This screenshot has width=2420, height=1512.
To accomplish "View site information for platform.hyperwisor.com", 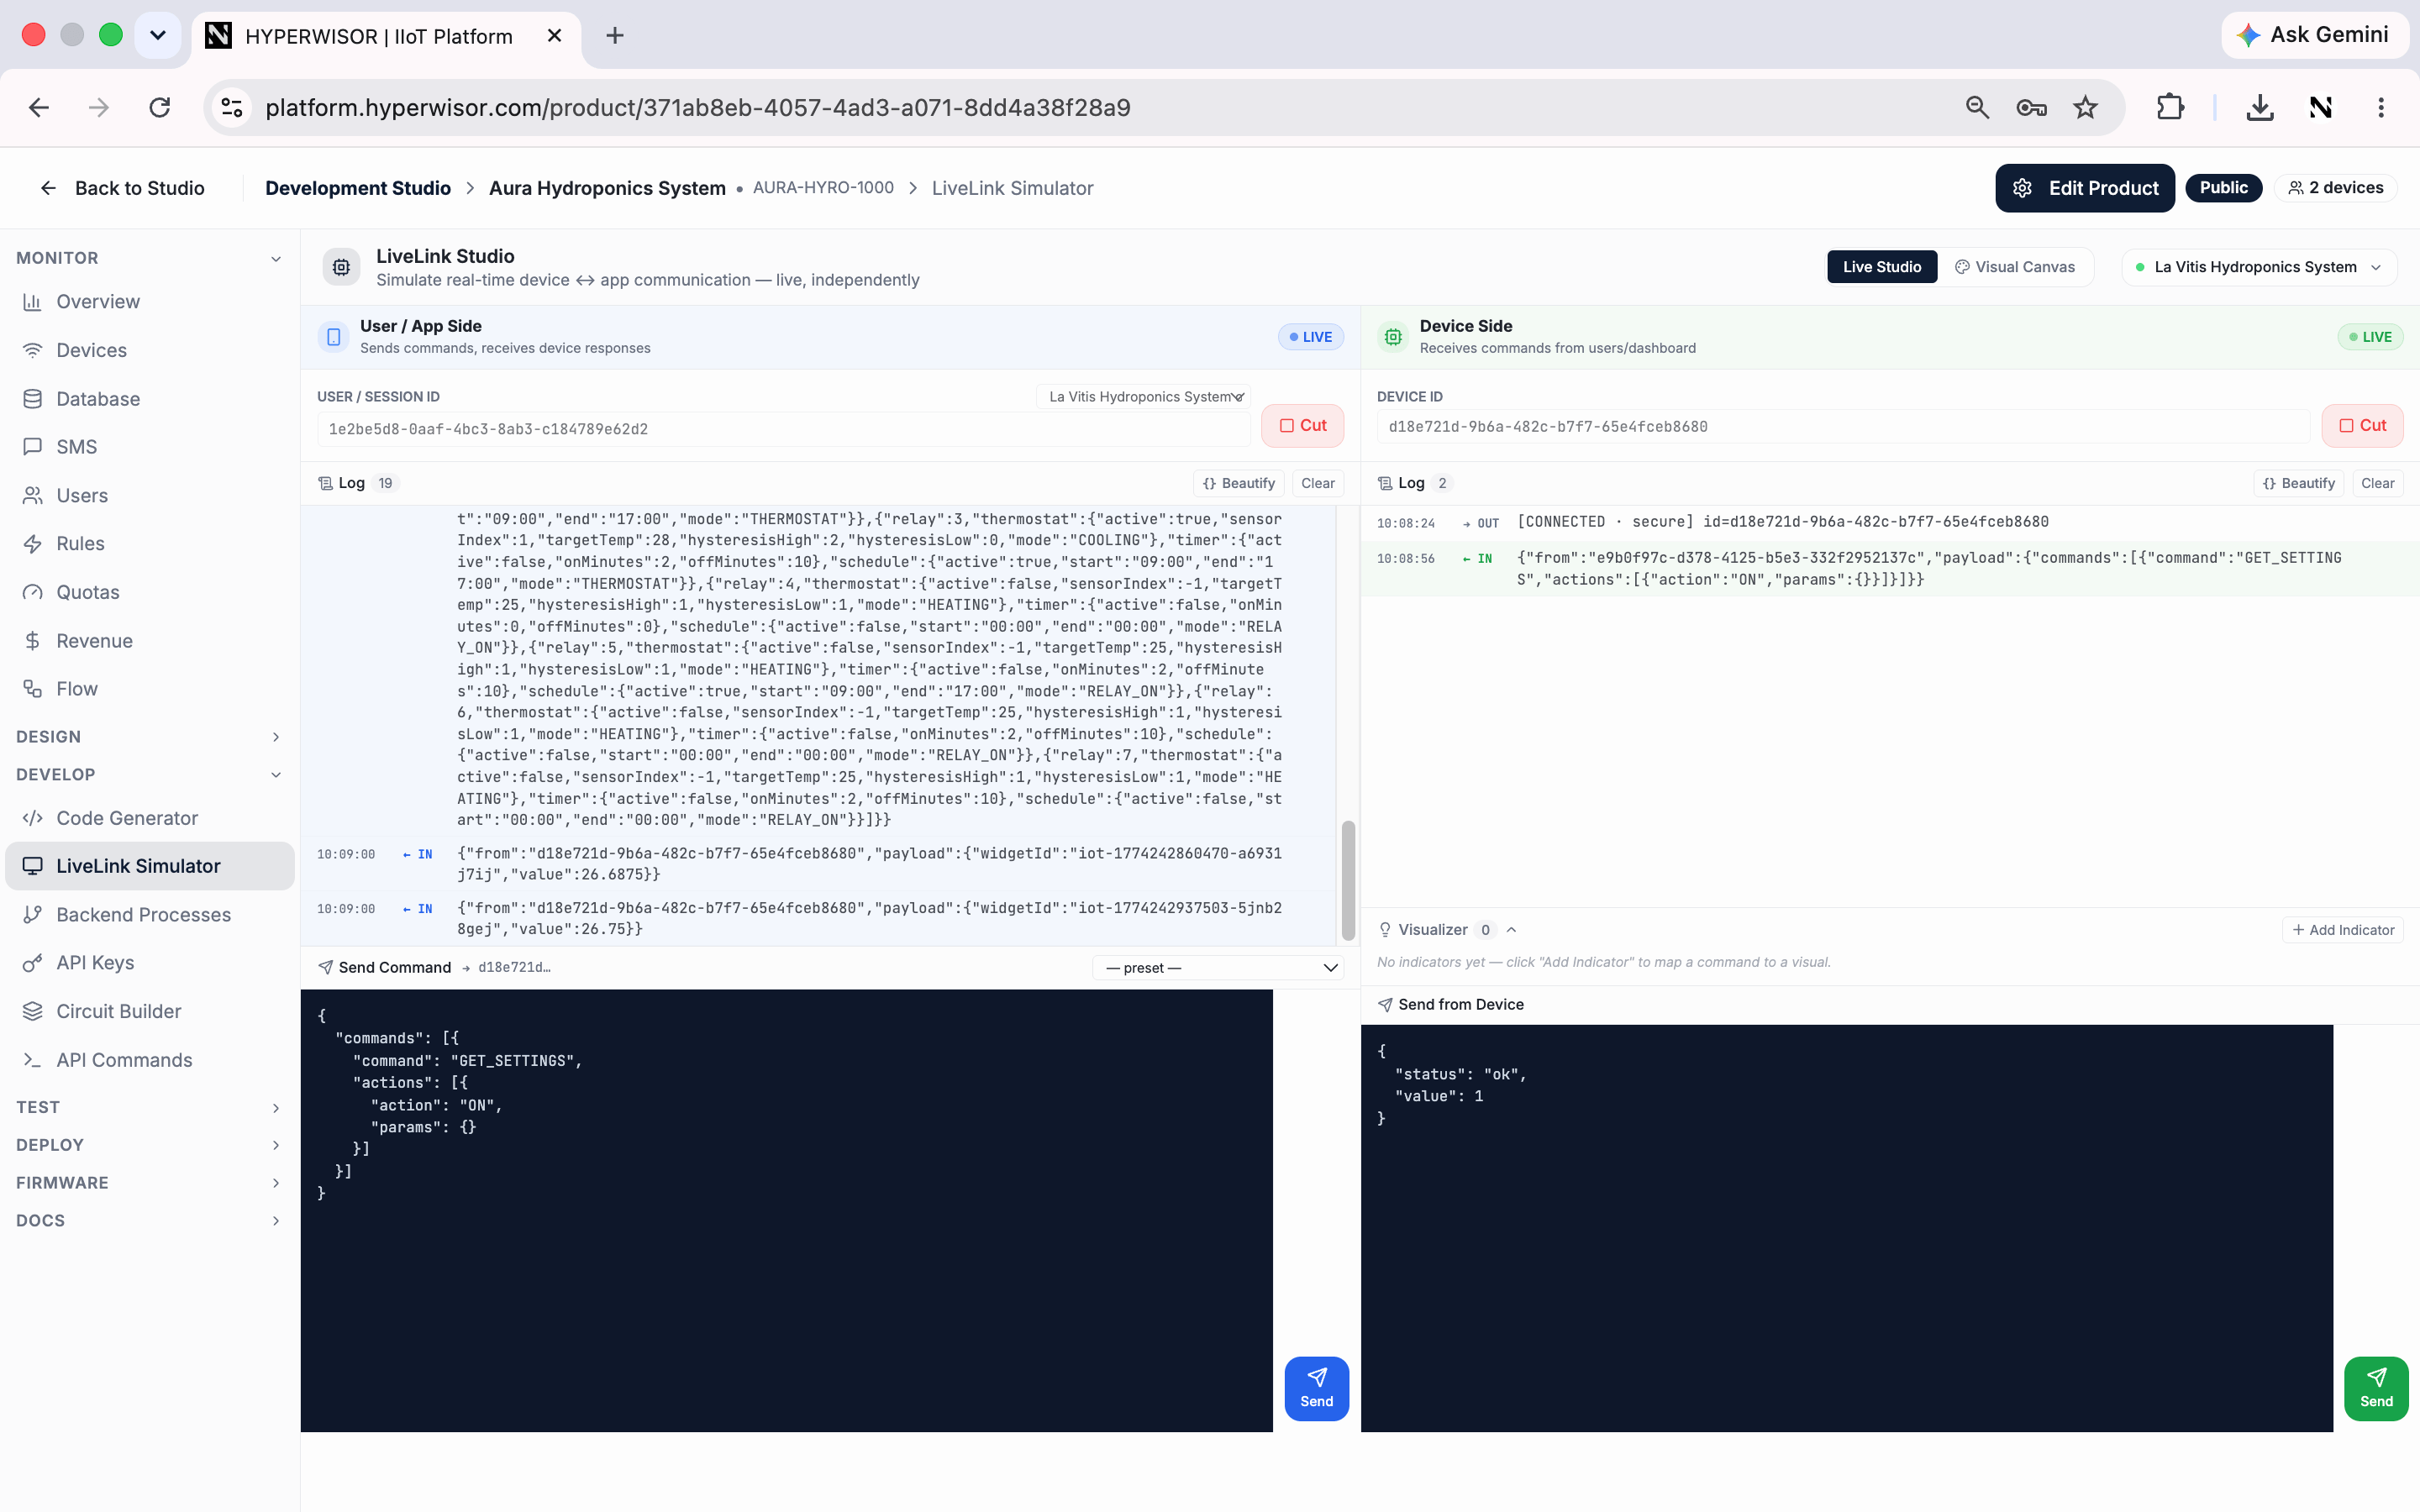I will click(232, 107).
